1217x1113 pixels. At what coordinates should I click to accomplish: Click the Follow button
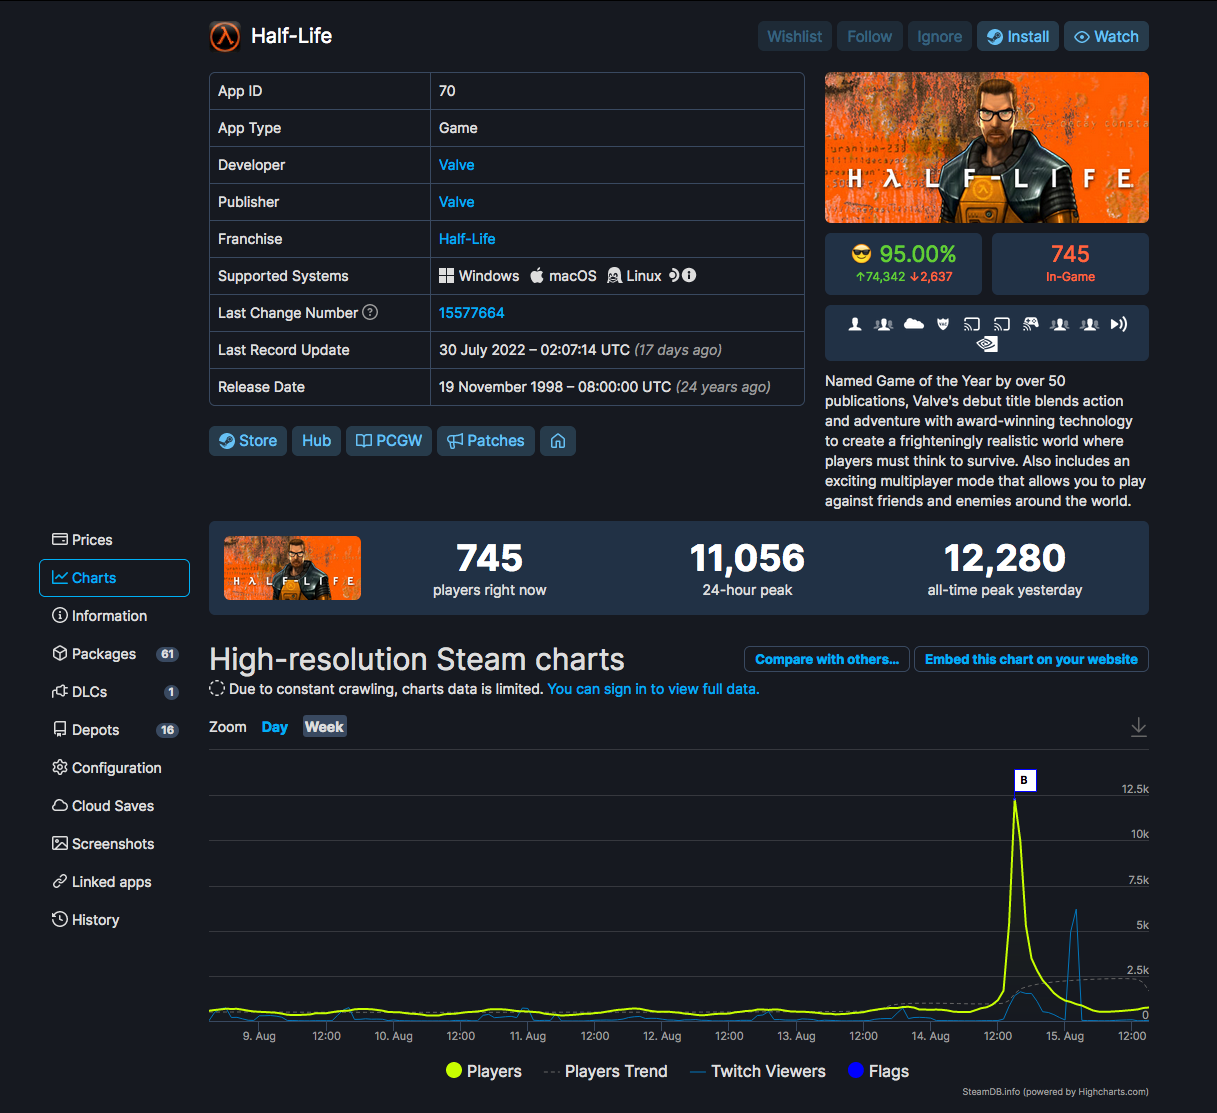pos(870,37)
